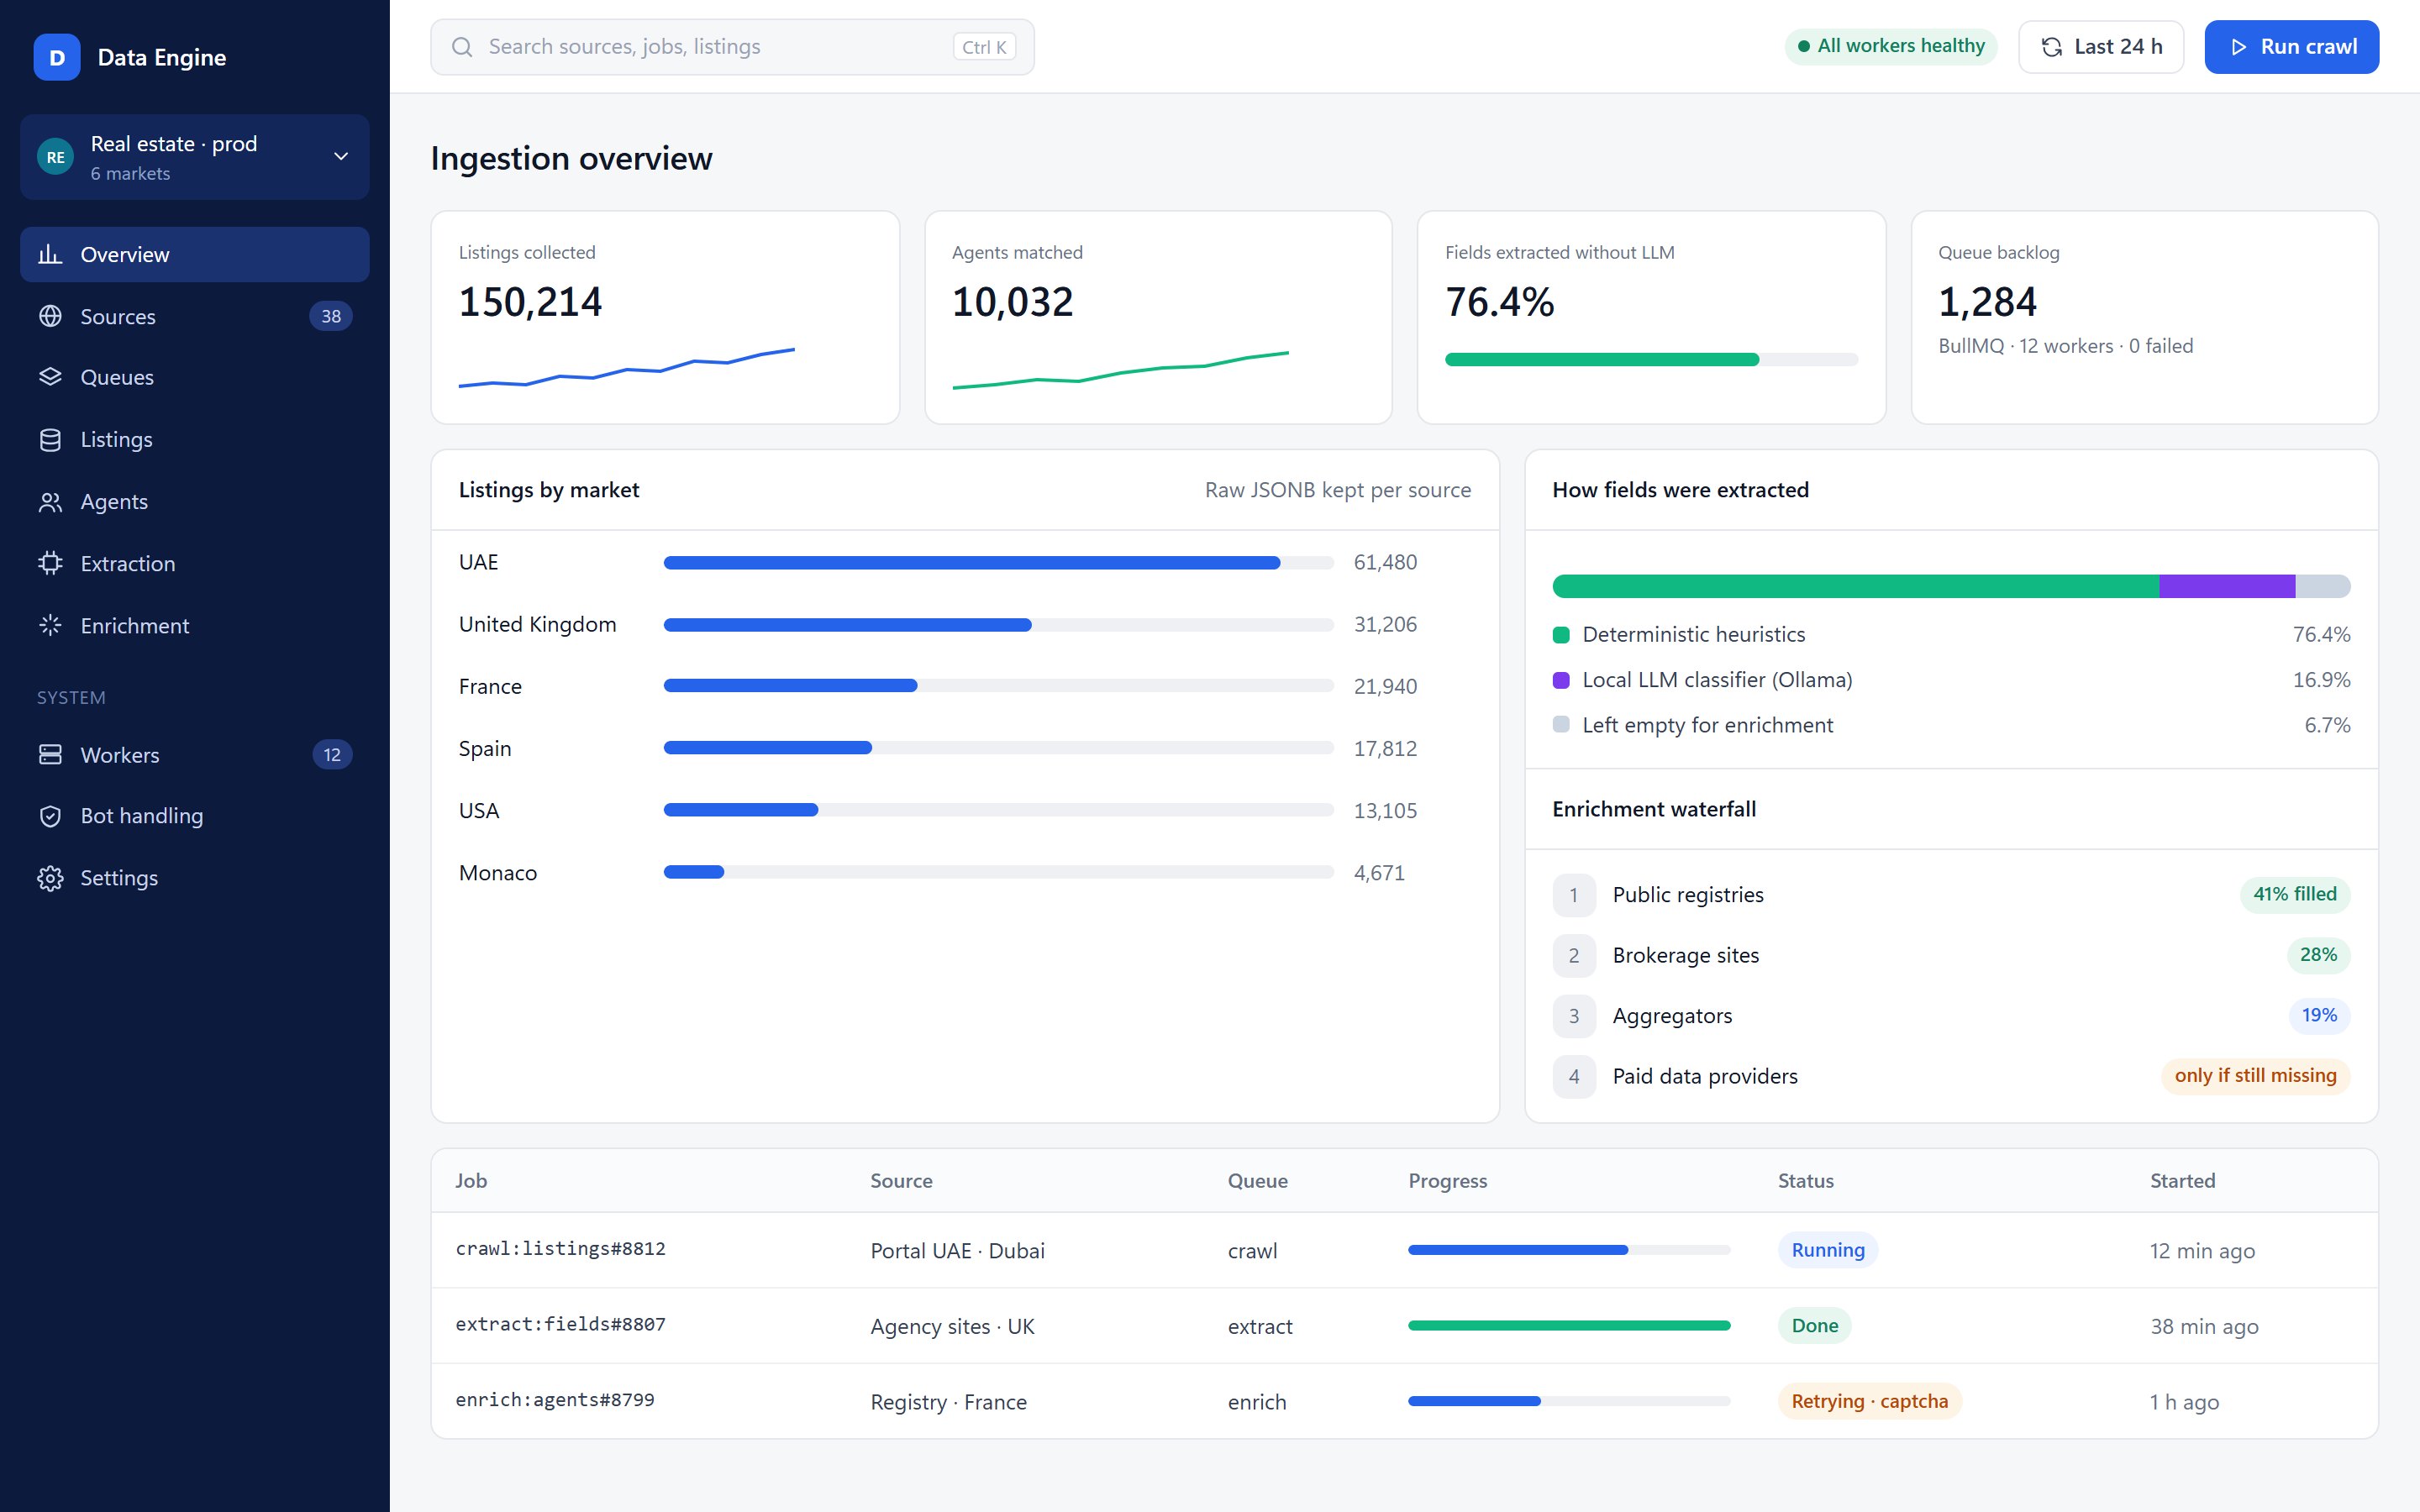Click the Monaco value 4,671
The width and height of the screenshot is (2420, 1512).
1379,873
